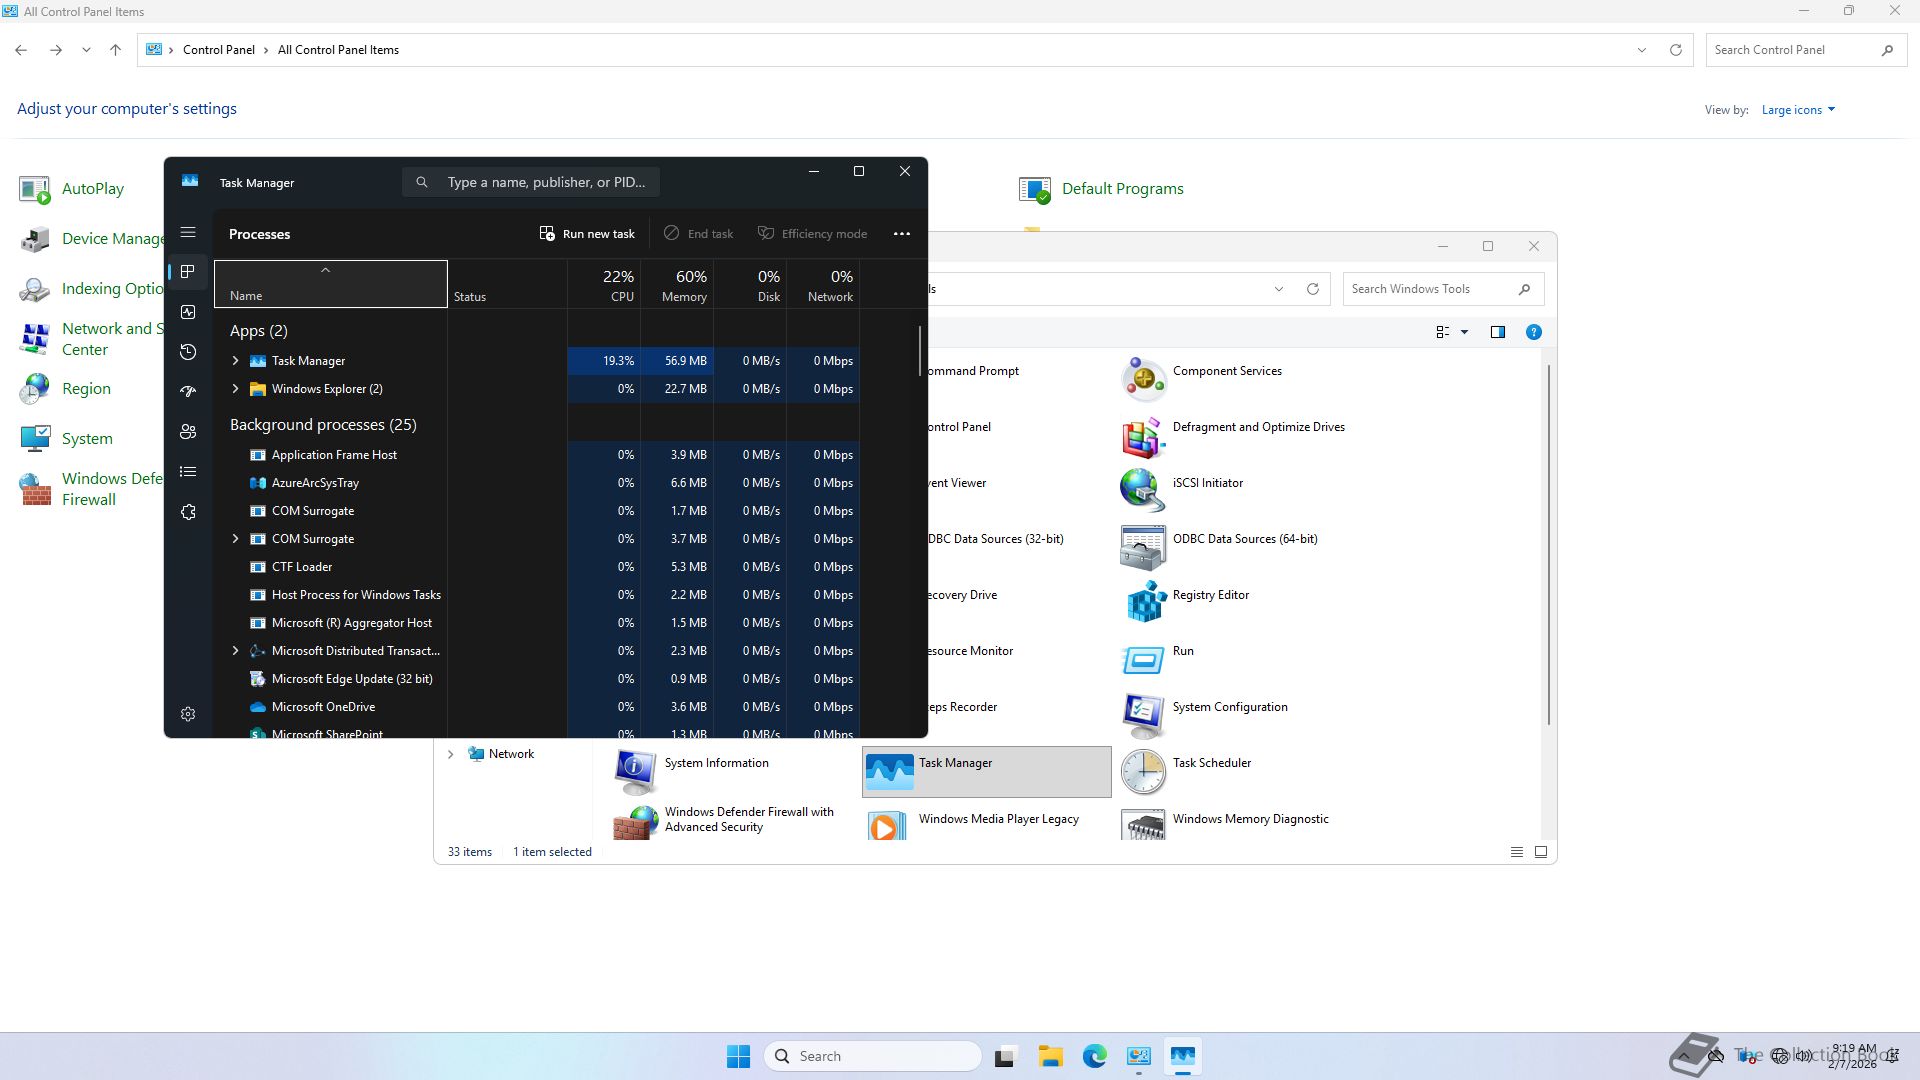Screen dimensions: 1920x1080
Task: Toggle the preview pane in Windows Tools
Action: [1497, 332]
